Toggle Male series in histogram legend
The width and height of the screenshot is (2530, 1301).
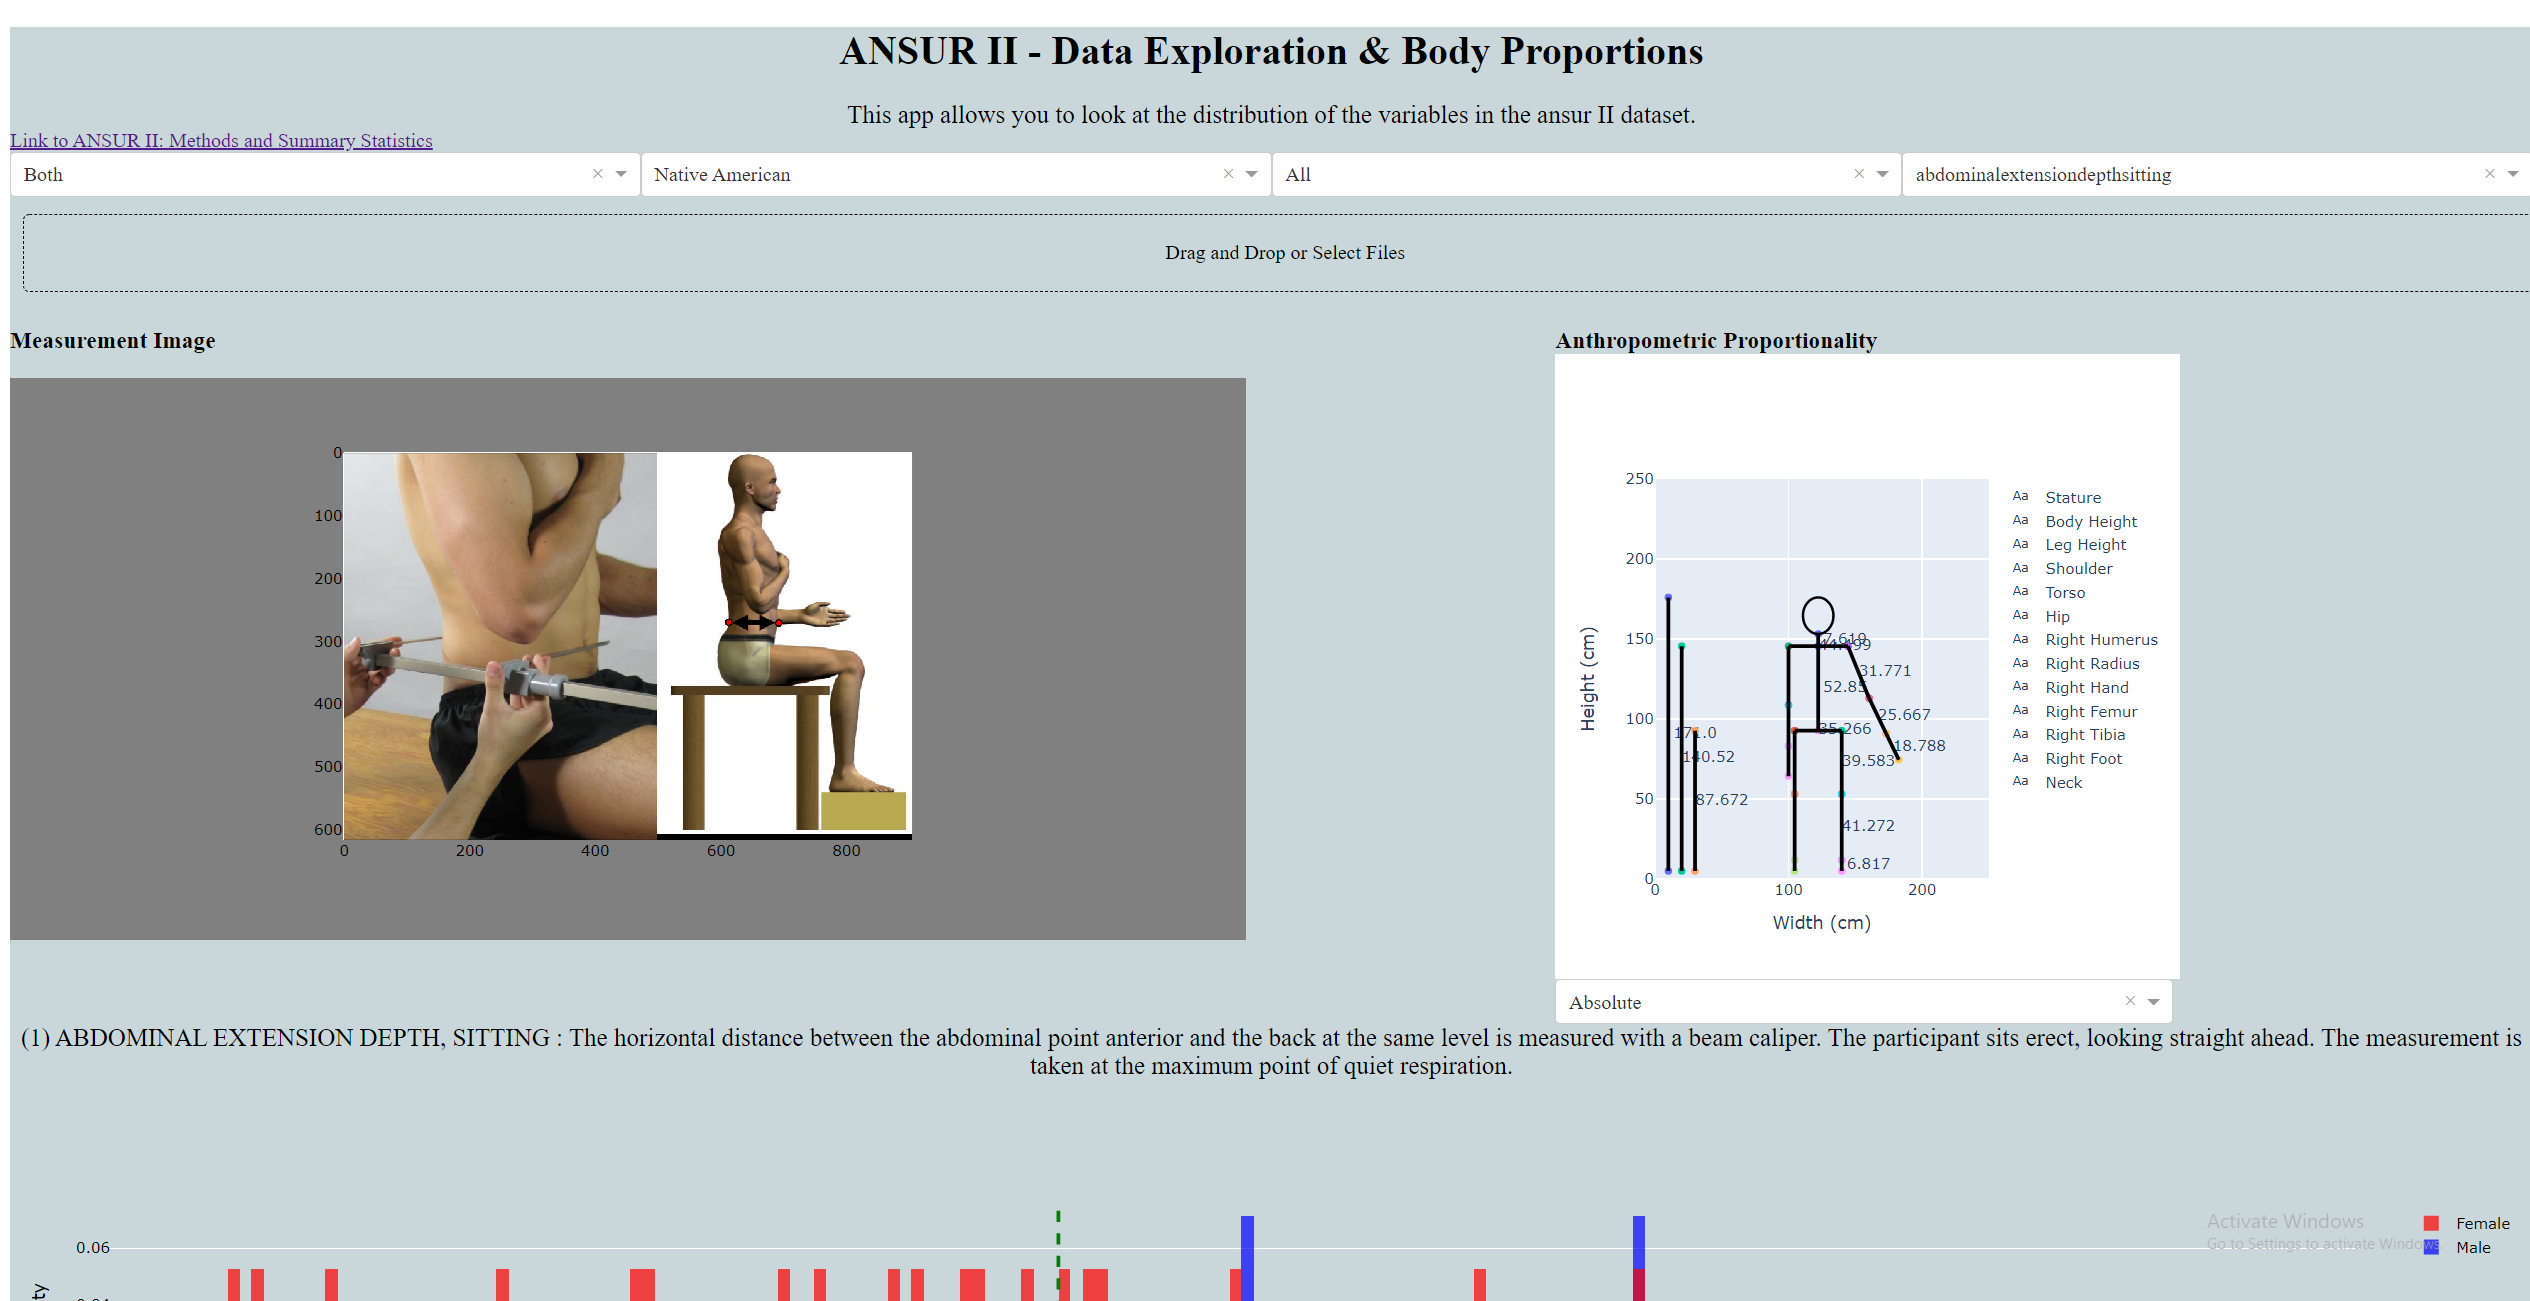(x=2472, y=1247)
